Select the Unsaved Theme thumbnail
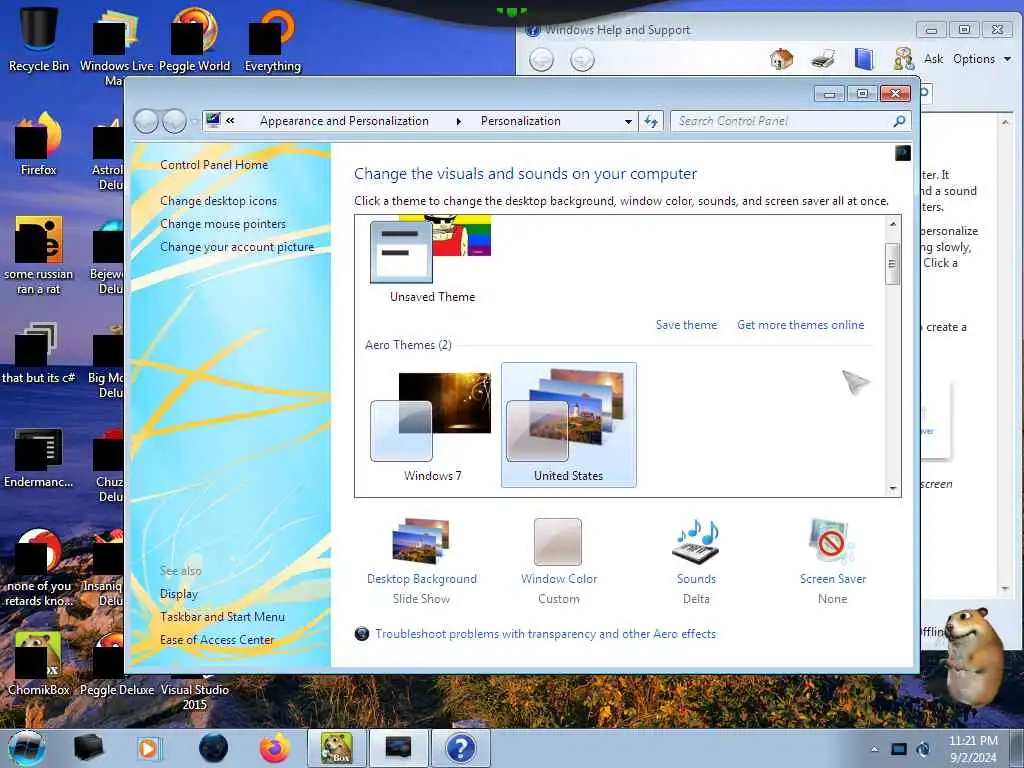1024x768 pixels. [431, 253]
